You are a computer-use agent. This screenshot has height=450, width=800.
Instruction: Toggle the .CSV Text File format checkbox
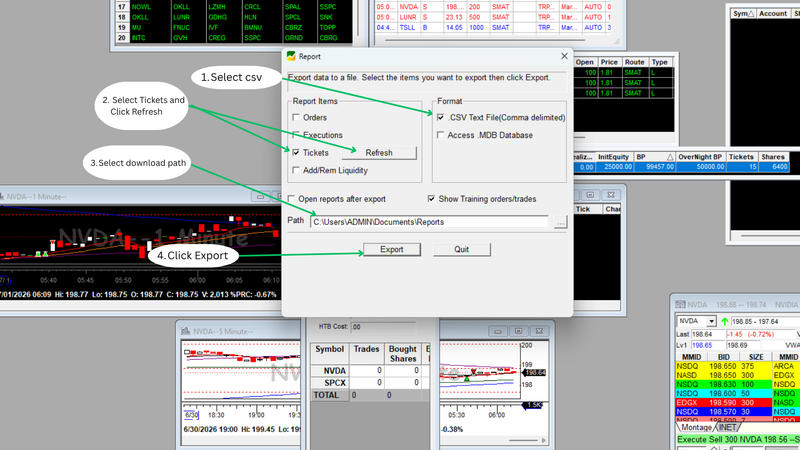[440, 117]
